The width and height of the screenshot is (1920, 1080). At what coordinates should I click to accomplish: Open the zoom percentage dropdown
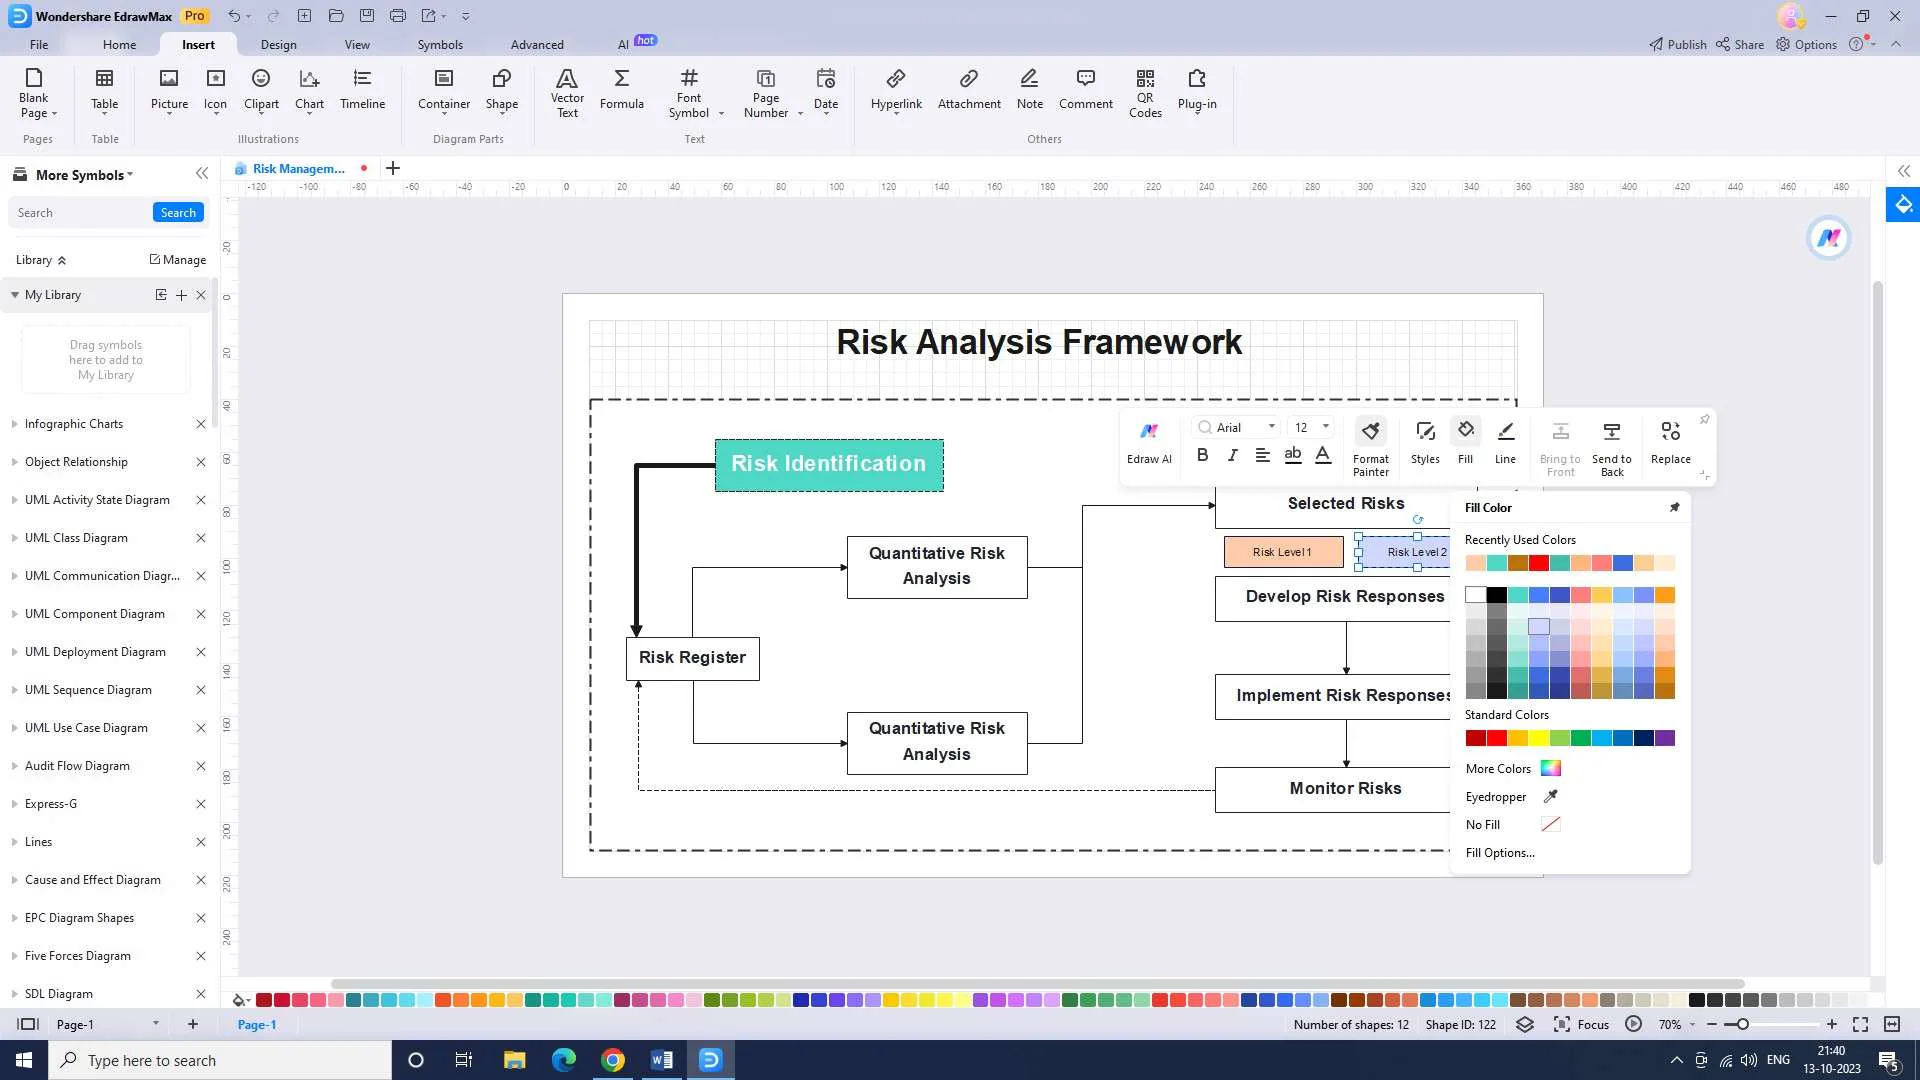click(x=1692, y=1025)
